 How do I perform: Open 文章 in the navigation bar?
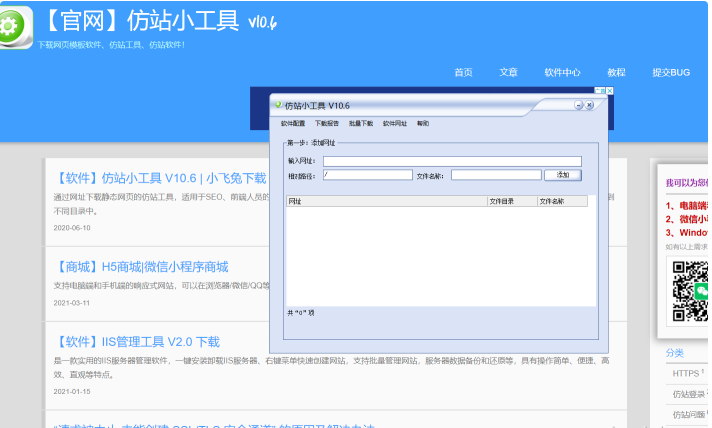coord(509,73)
